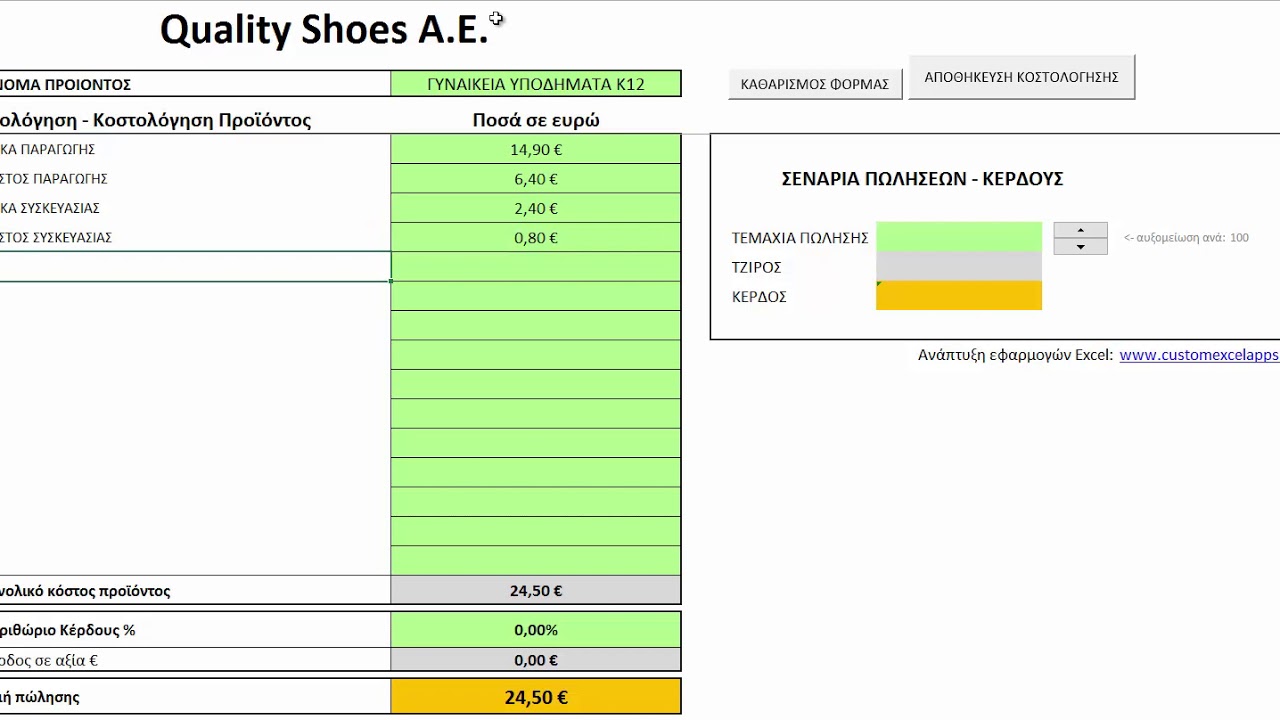Click the Quality Shoes A.E. title
Image resolution: width=1280 pixels, height=720 pixels.
[324, 30]
